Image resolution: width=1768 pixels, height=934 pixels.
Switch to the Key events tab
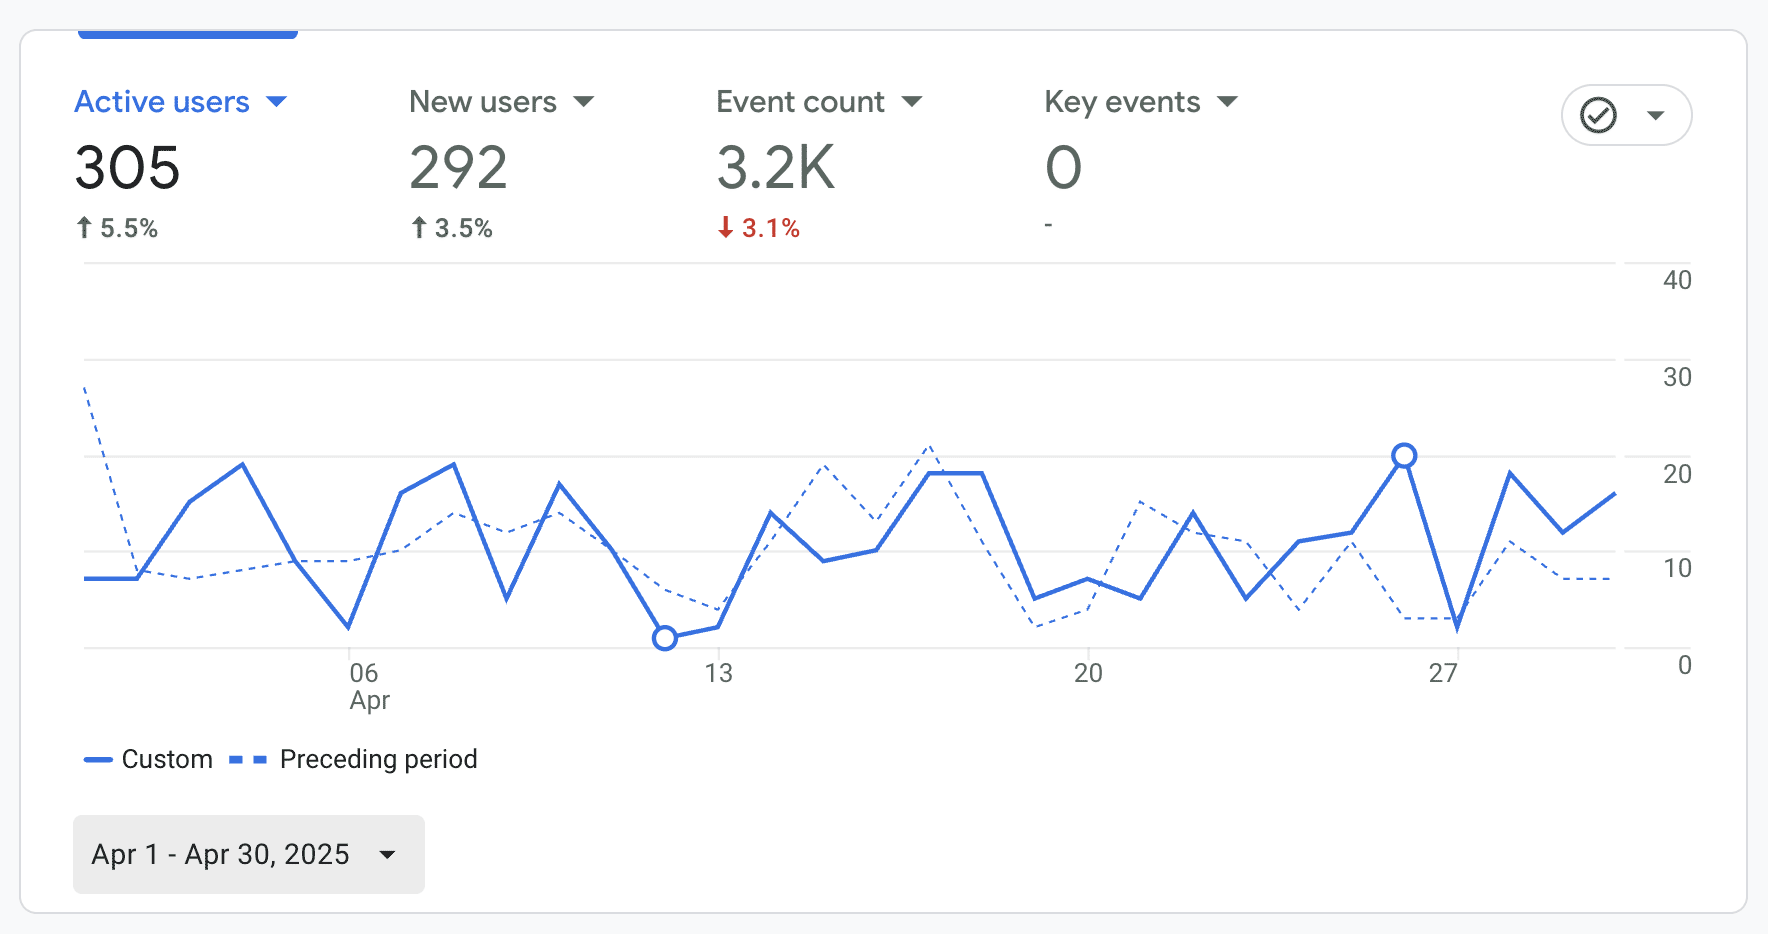tap(1122, 102)
